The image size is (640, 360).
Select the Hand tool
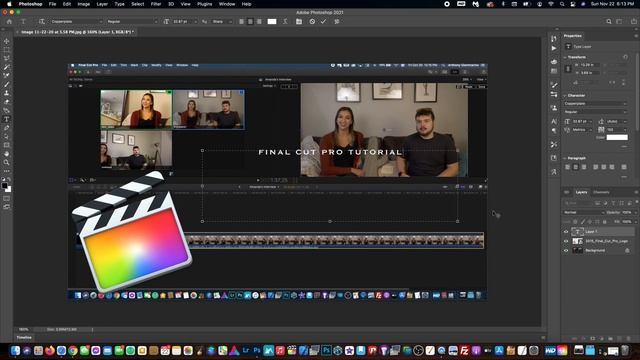click(7, 154)
